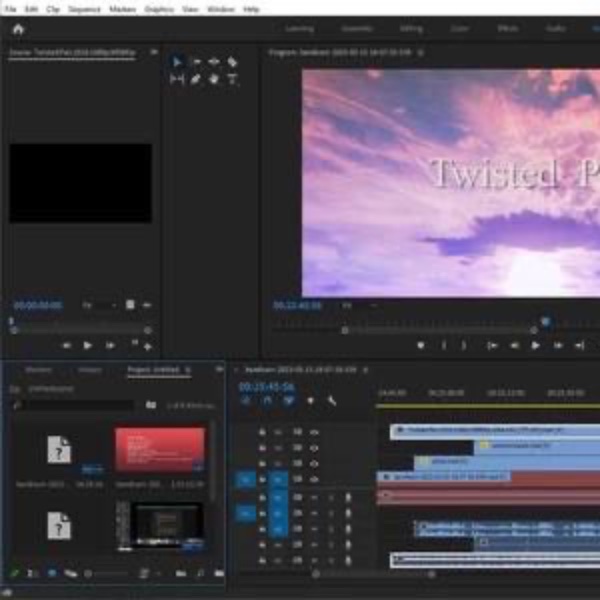Step back one frame in Program monitor
Screen dimensions: 600x600
[x=514, y=346]
